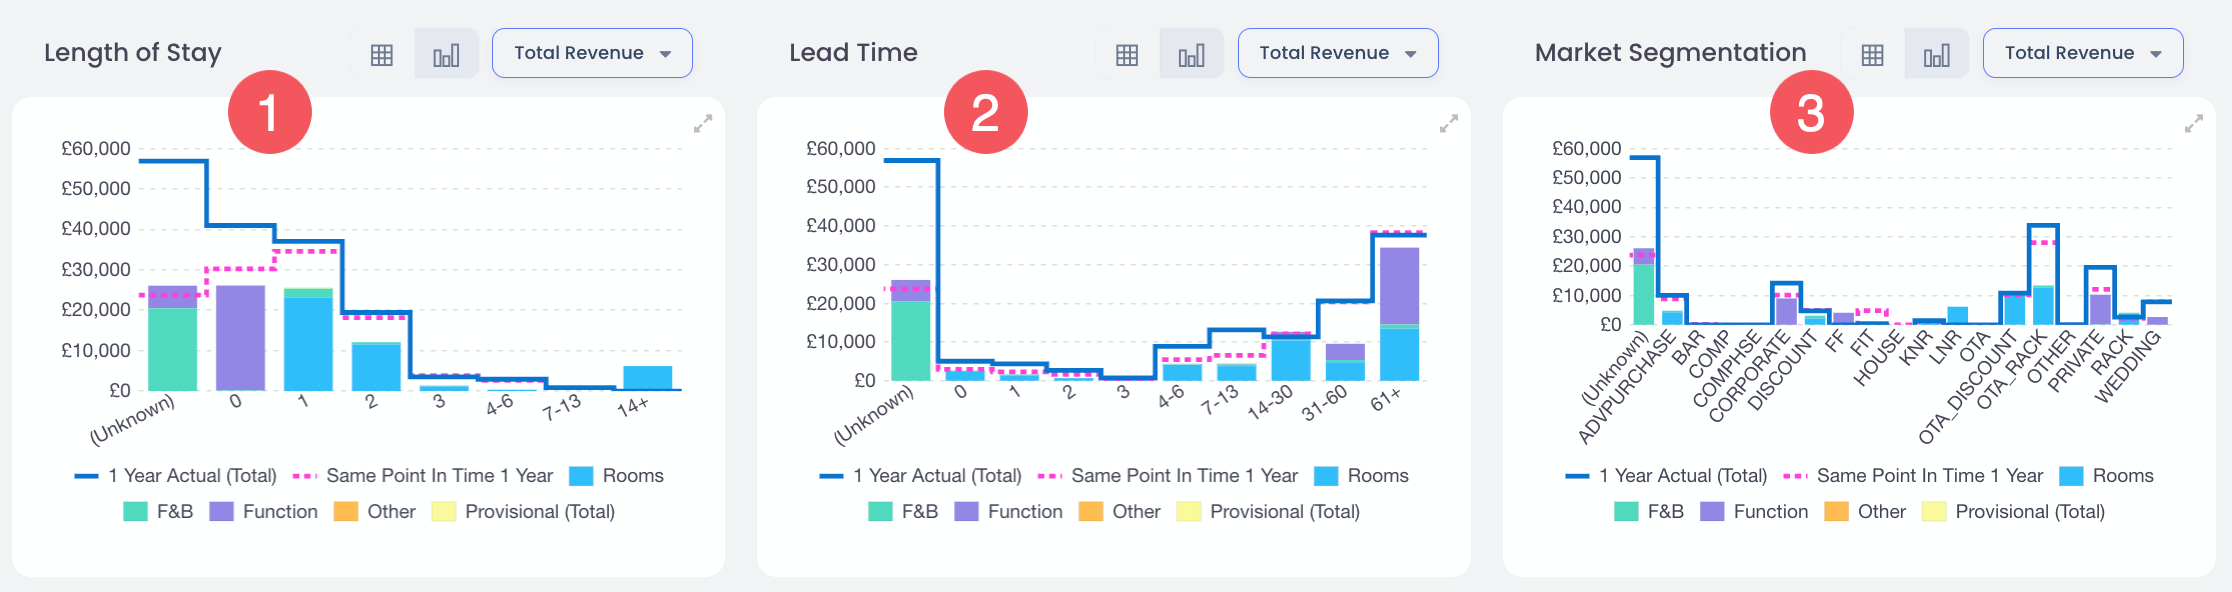
Task: Click the orange Other swatch in Length of Stay legend
Action: coord(346,512)
